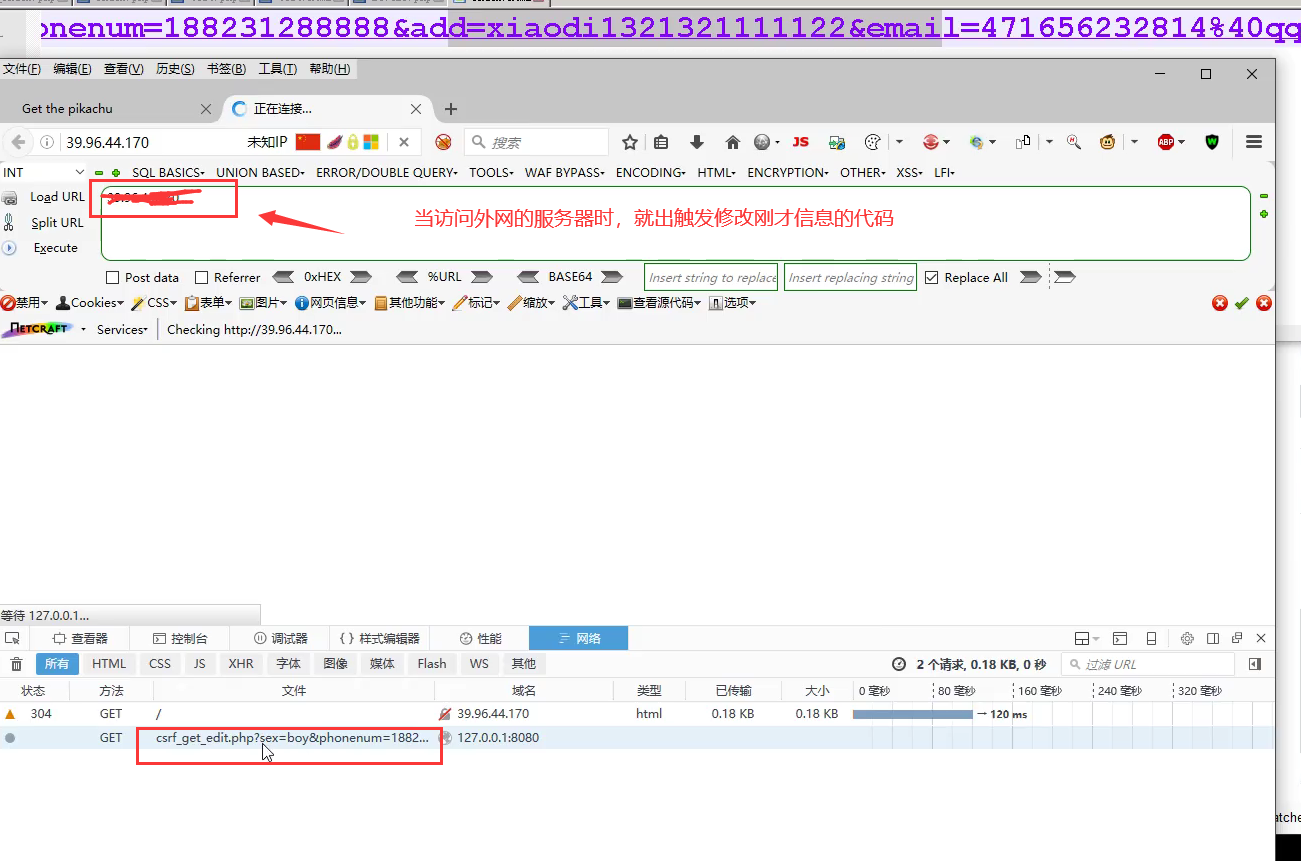Image resolution: width=1301 pixels, height=861 pixels.
Task: Click the monkey face extension icon
Action: [x=1107, y=142]
